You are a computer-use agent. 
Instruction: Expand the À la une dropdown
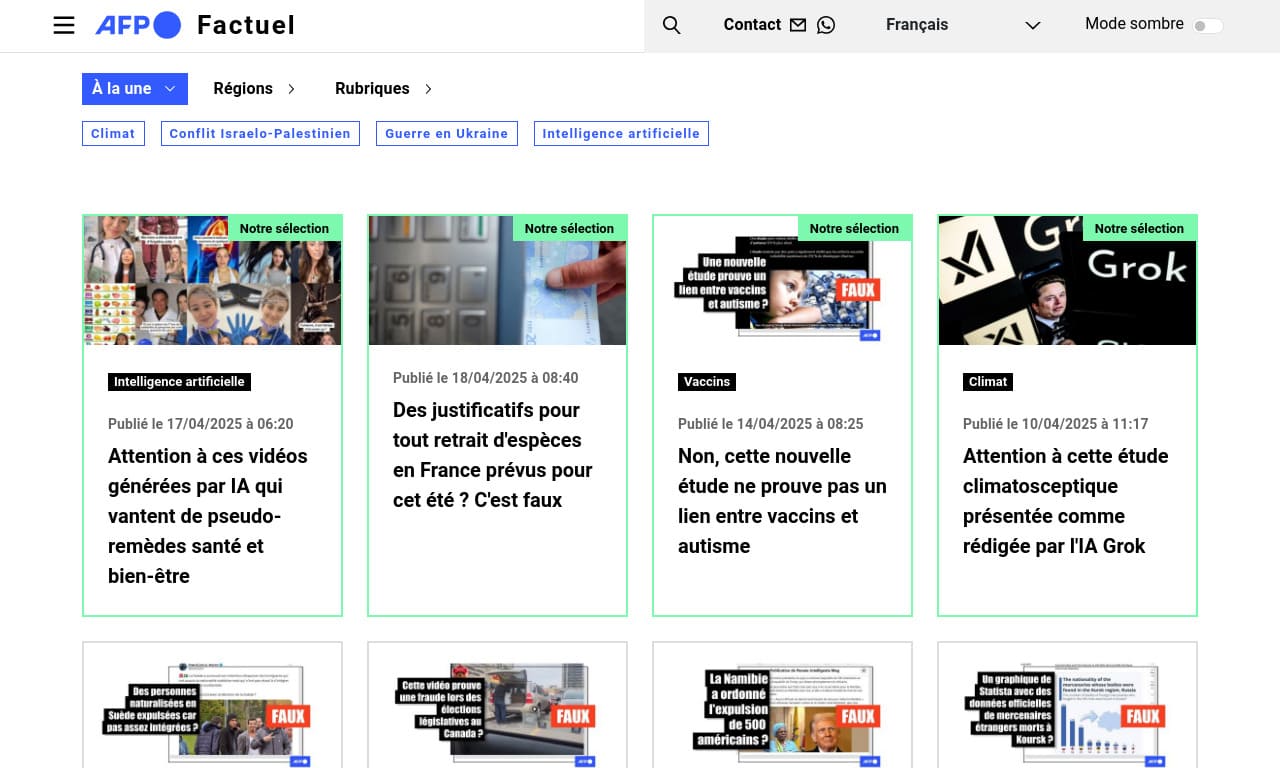134,89
